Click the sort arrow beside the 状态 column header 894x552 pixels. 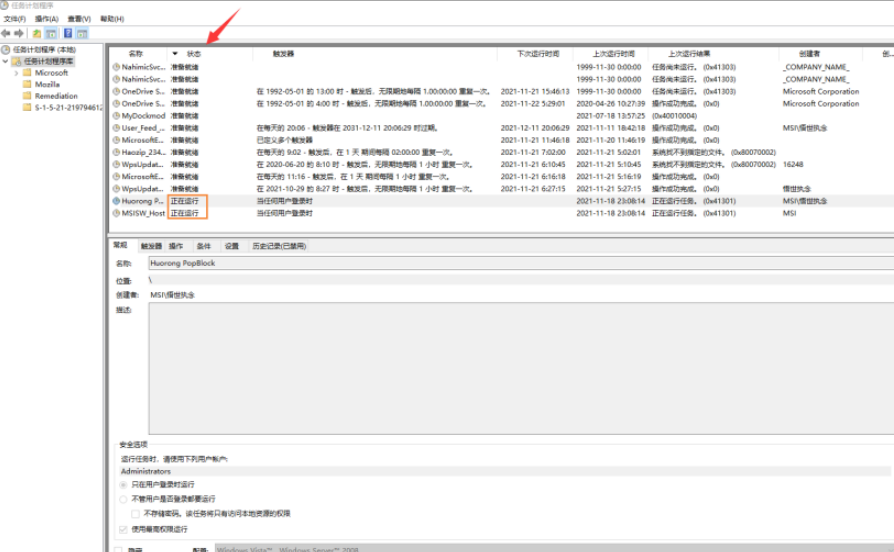coord(174,54)
